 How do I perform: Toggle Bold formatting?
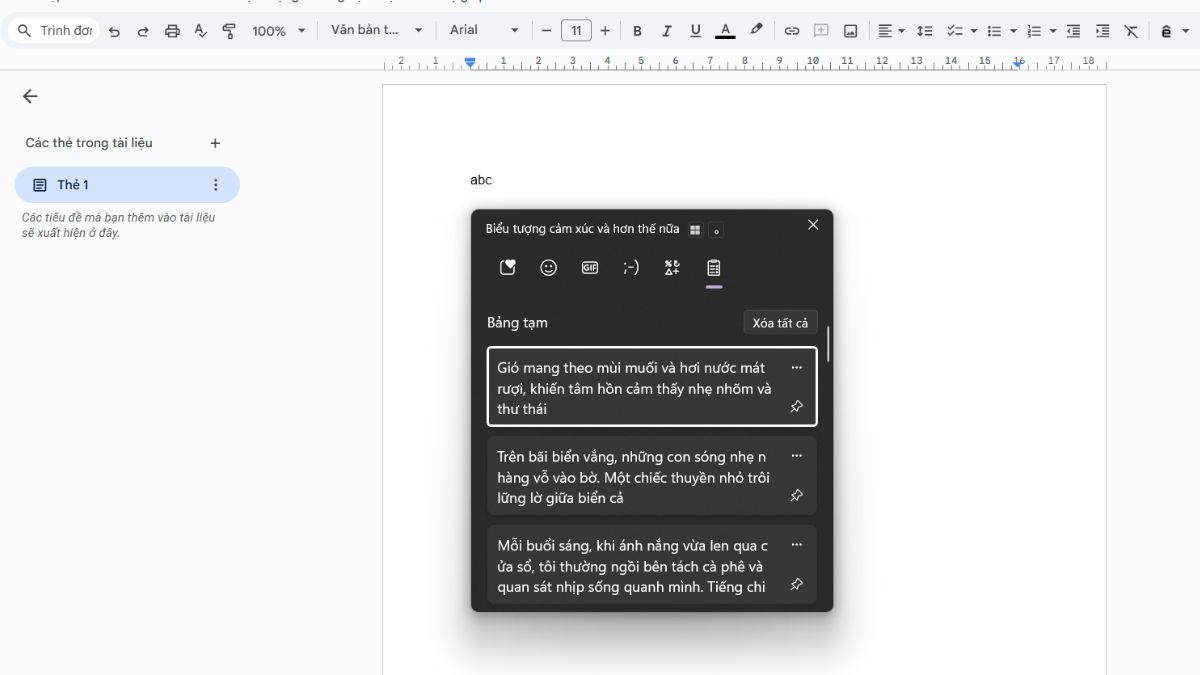637,31
